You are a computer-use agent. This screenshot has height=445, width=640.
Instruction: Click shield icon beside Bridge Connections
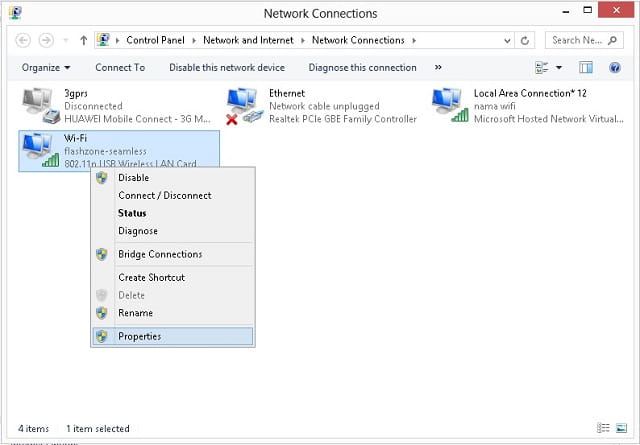click(x=102, y=254)
